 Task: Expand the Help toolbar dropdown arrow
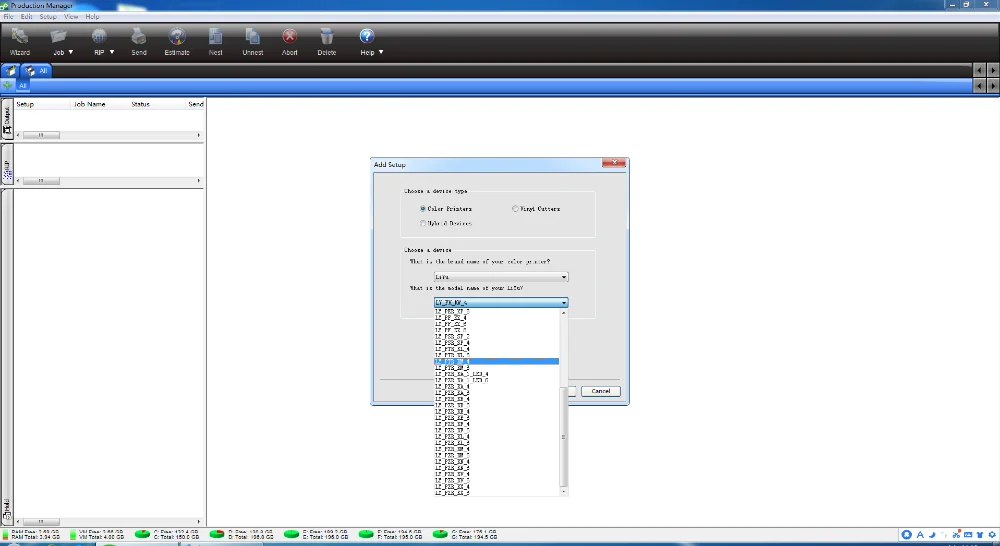(381, 52)
